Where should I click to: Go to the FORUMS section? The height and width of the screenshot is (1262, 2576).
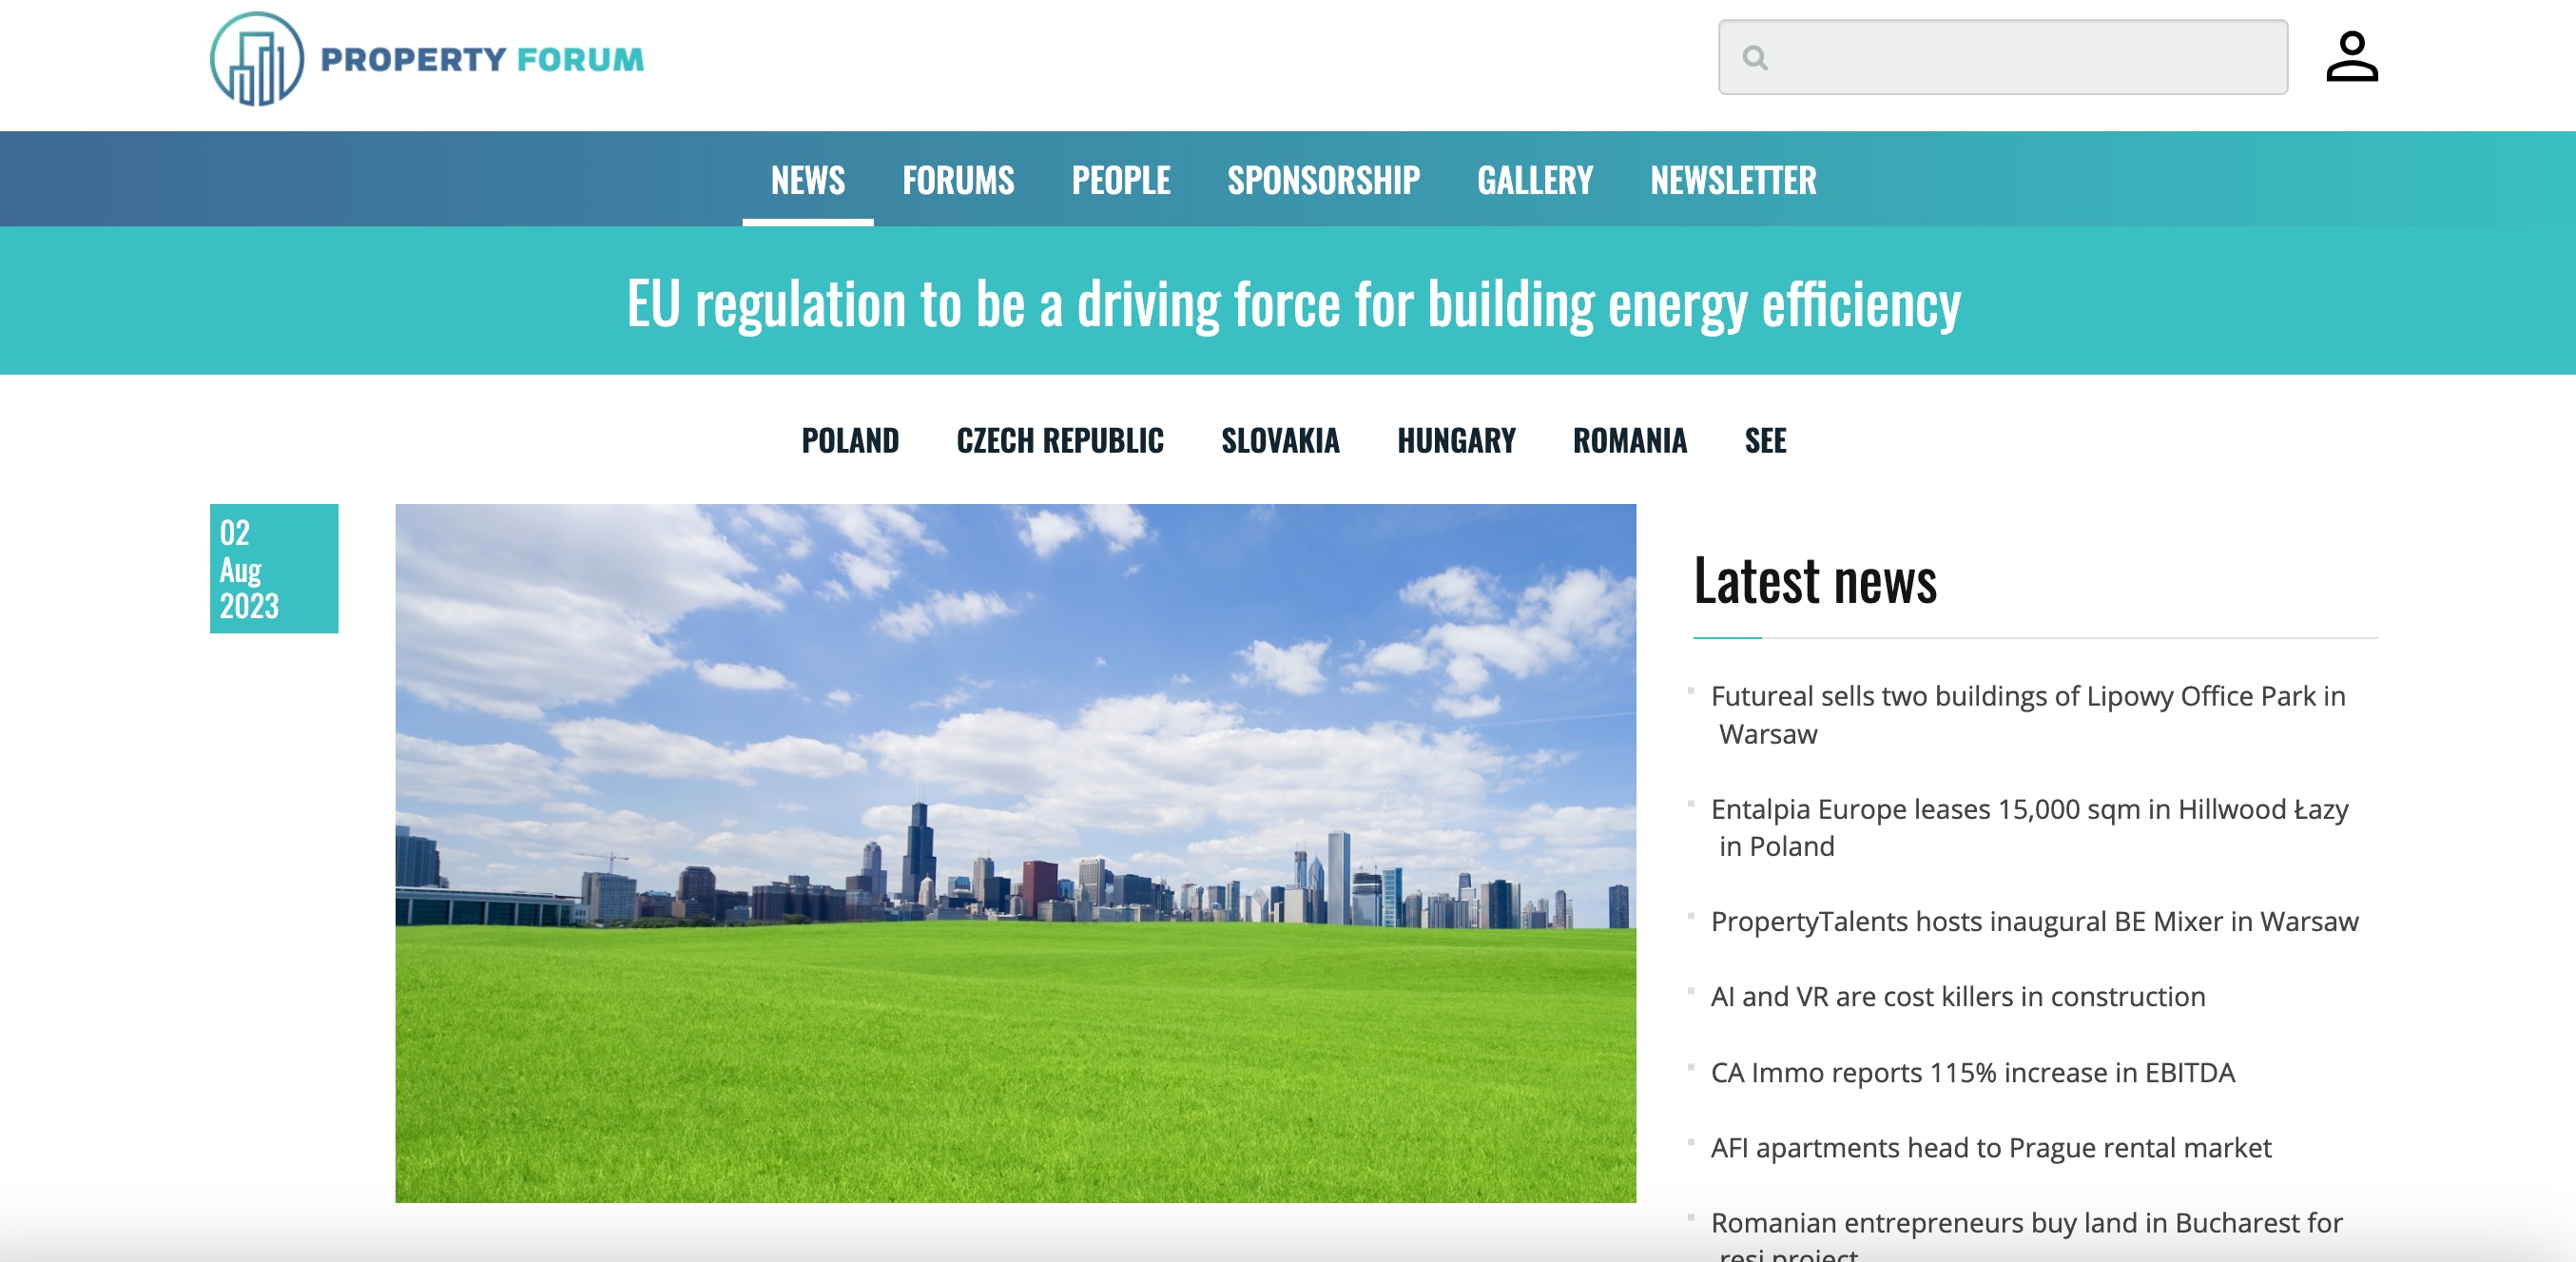tap(957, 180)
